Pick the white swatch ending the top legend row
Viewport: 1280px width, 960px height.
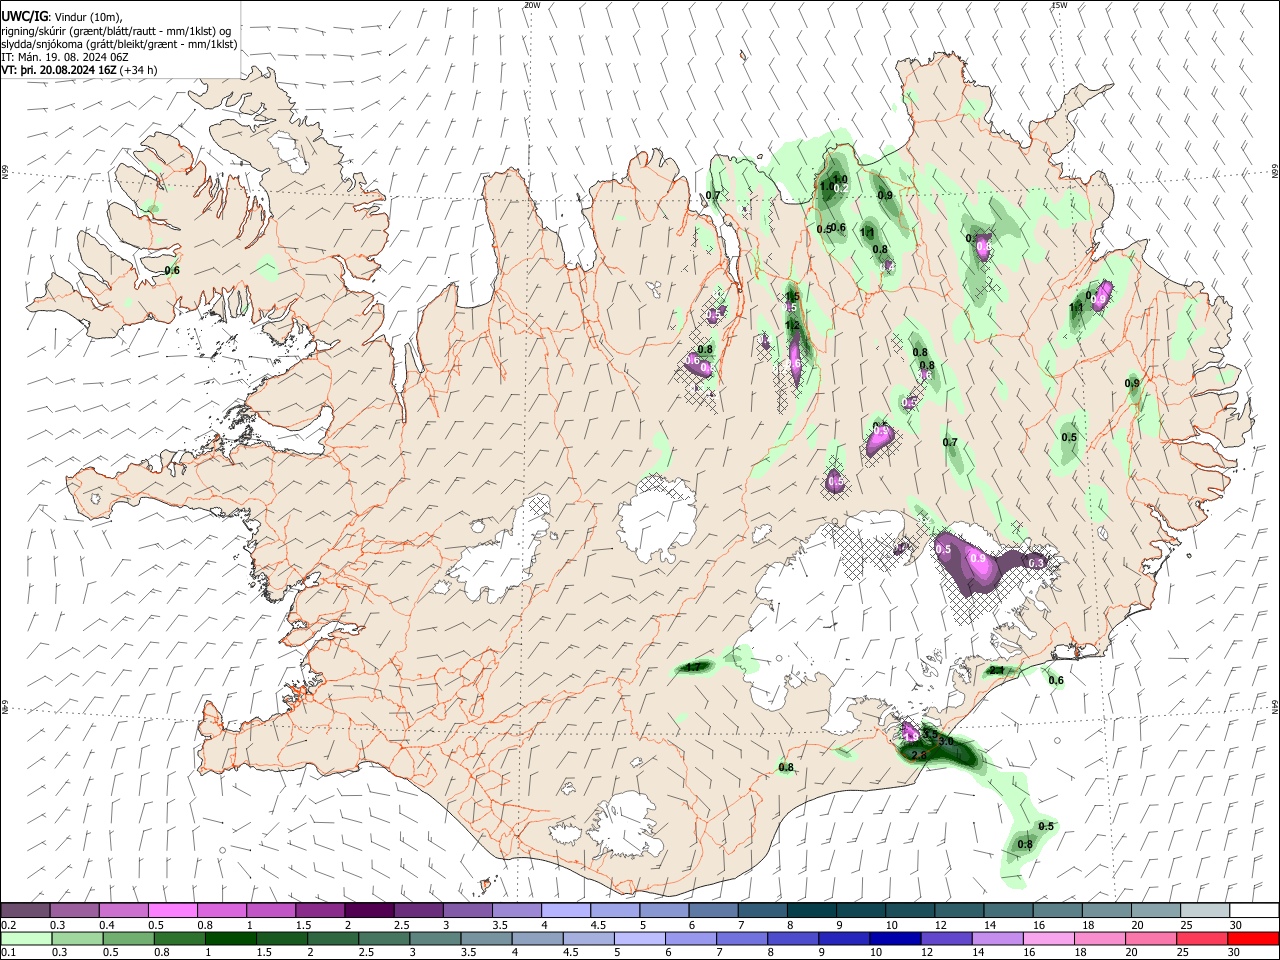(x=1254, y=911)
